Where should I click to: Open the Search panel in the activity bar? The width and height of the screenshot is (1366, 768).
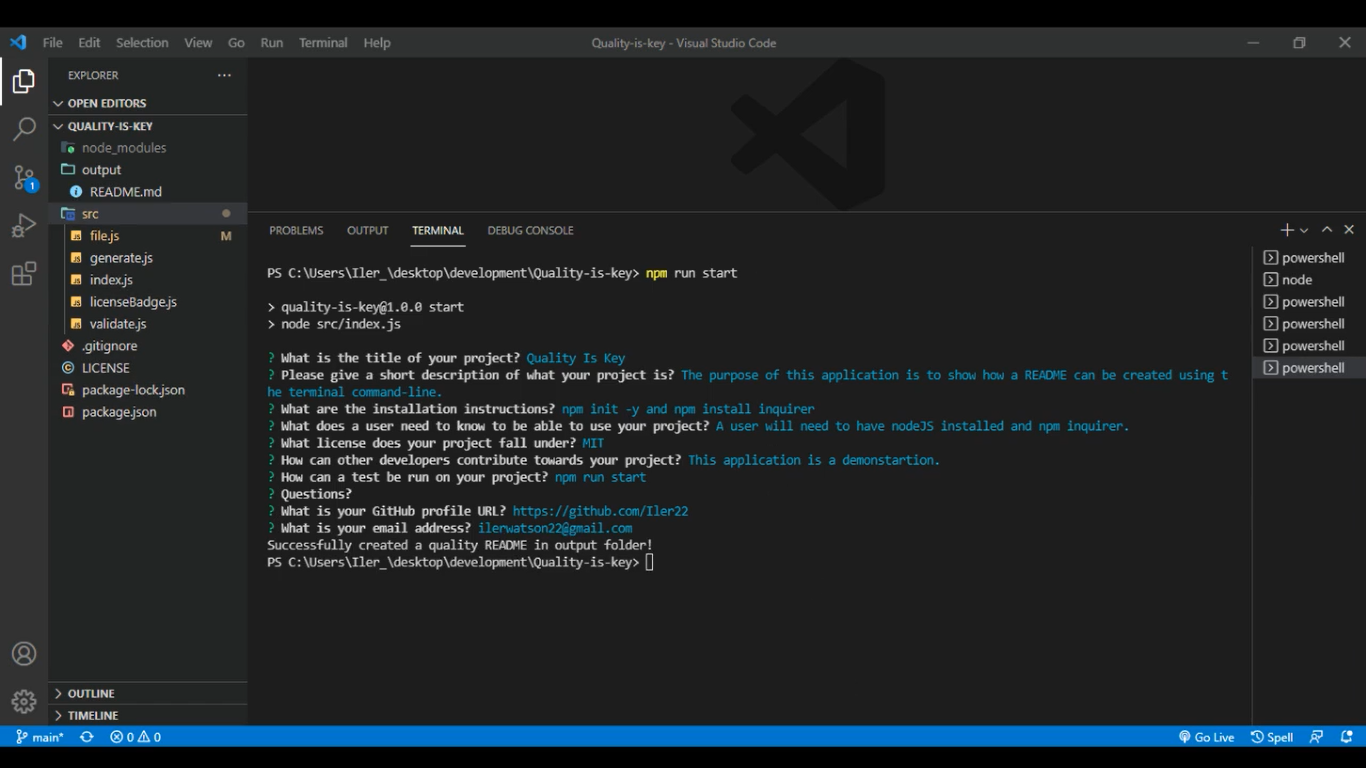pyautogui.click(x=24, y=129)
